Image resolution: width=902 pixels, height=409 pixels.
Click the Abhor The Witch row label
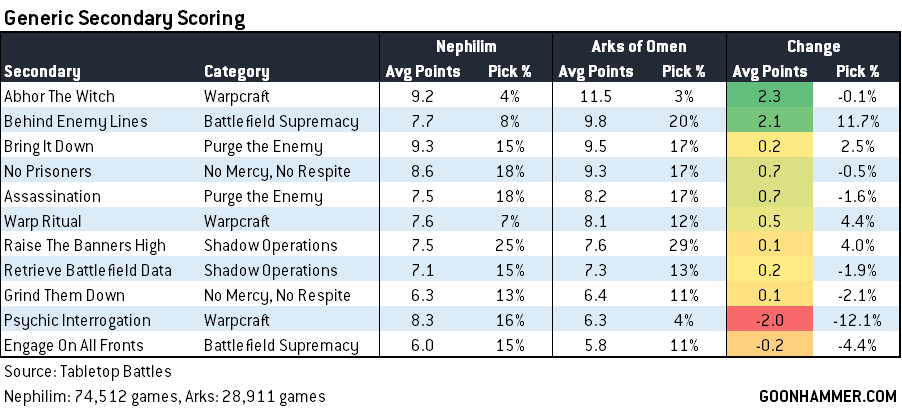pos(59,97)
